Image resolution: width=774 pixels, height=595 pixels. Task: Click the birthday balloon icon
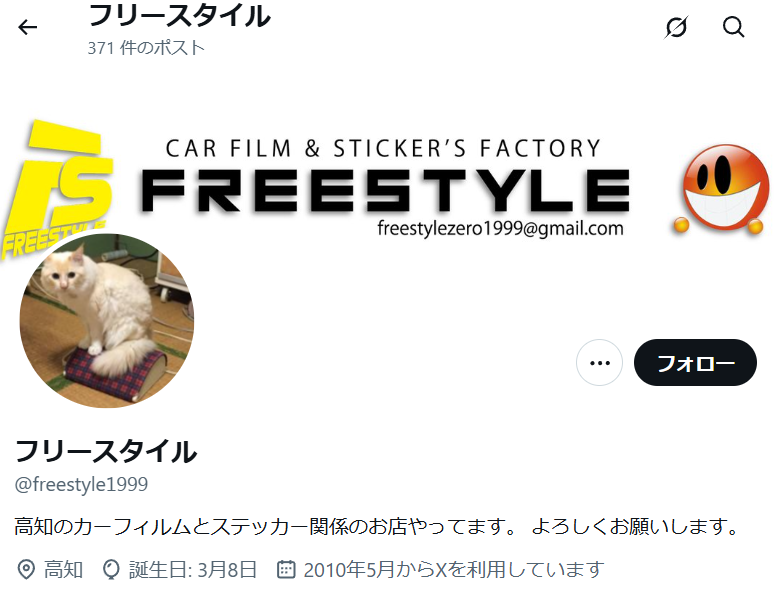pos(111,569)
